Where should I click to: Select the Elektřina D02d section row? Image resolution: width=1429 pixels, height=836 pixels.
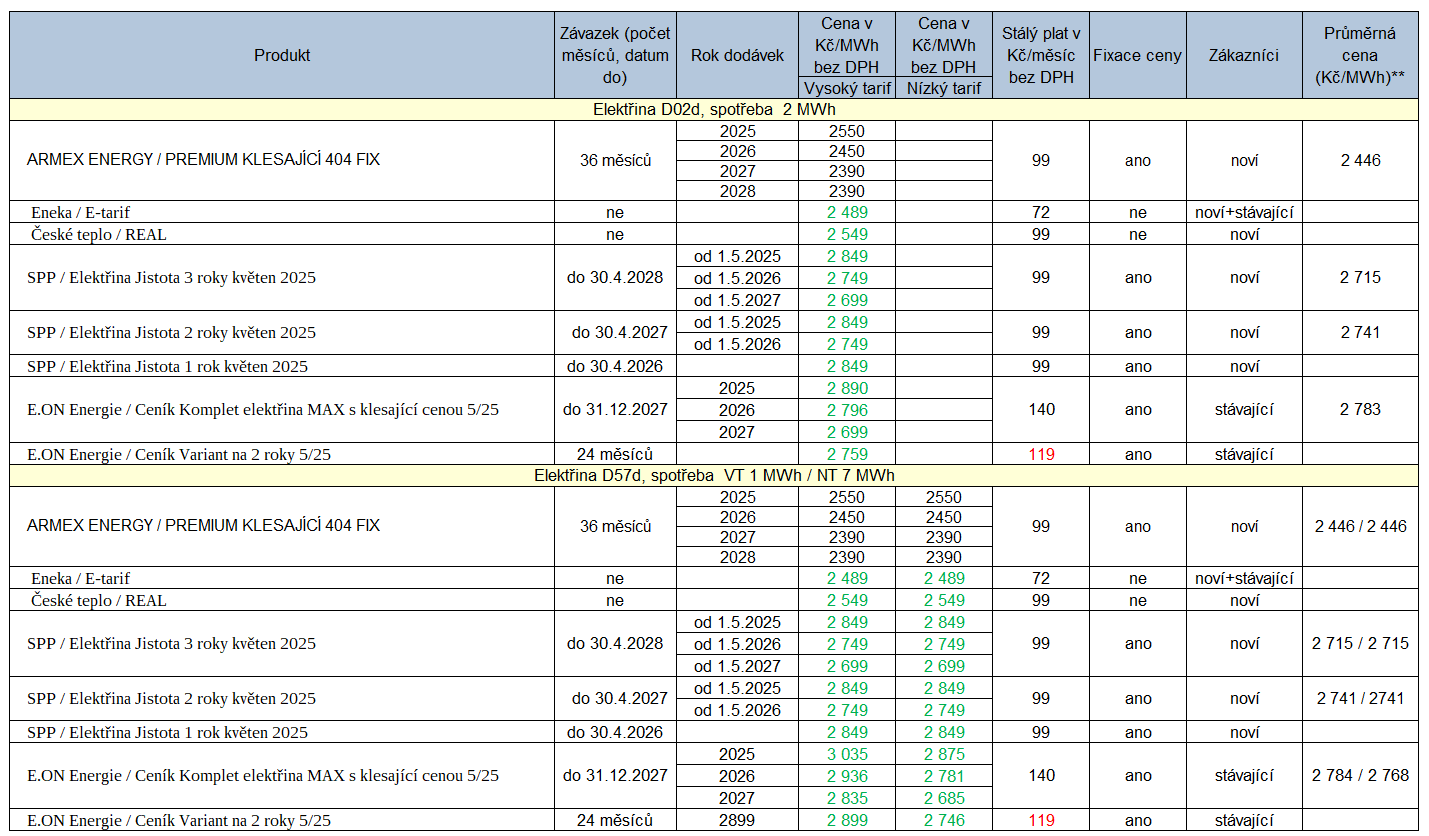714,110
